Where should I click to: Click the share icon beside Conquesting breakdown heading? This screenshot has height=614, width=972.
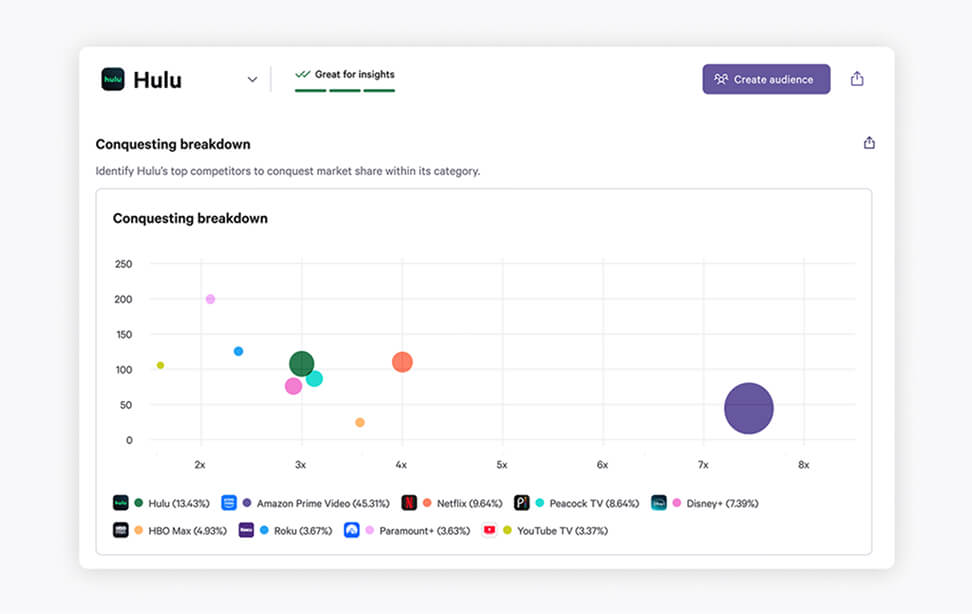coord(869,143)
